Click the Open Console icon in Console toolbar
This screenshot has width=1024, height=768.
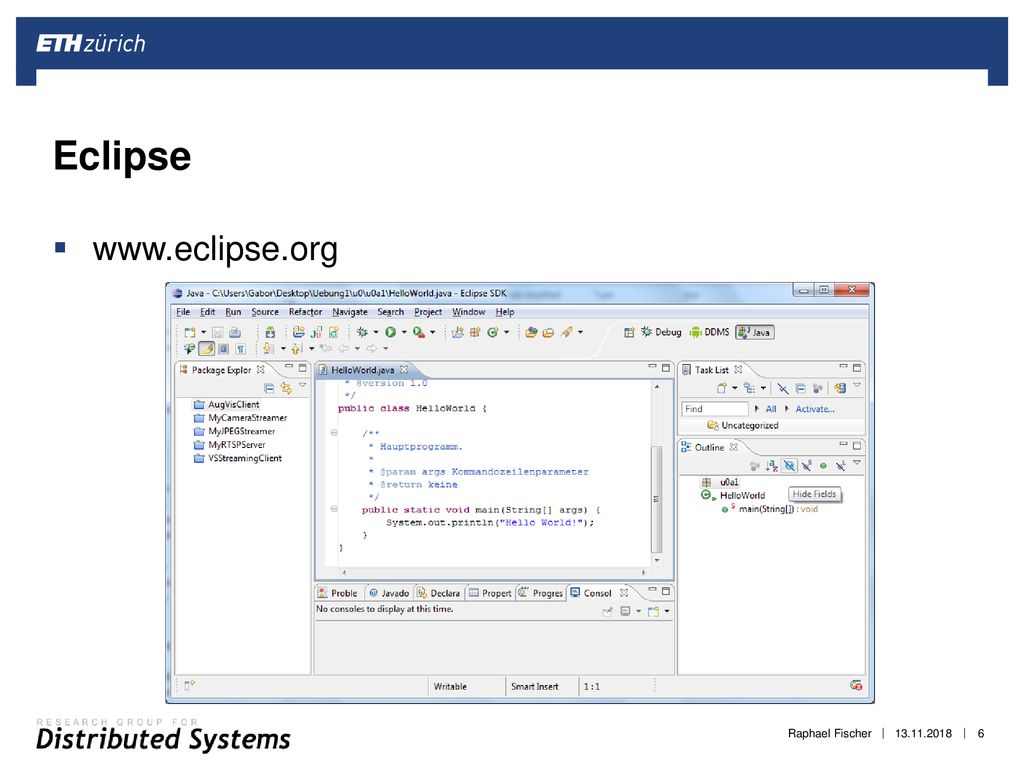653,611
